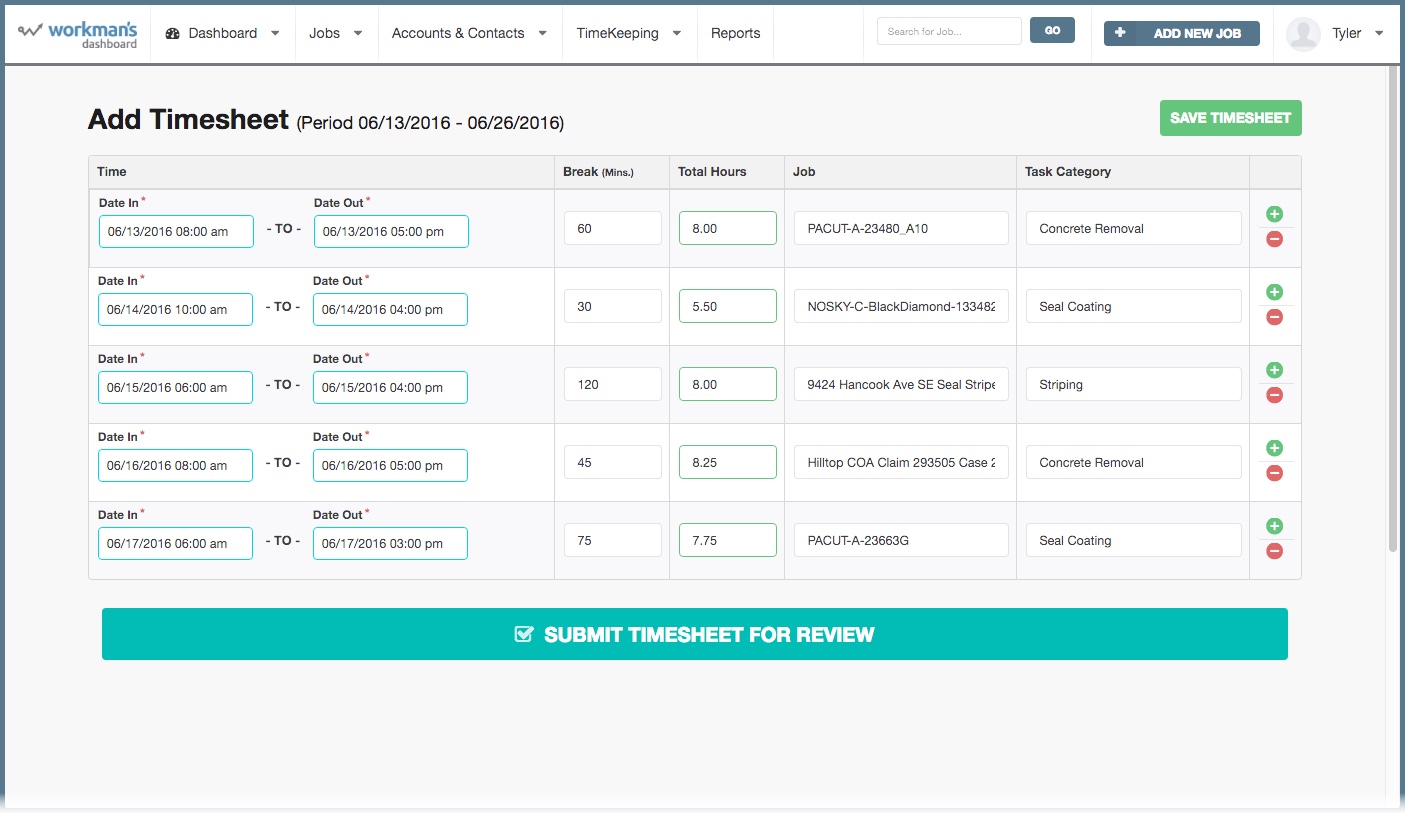
Task: Select job field NOSKY-C-BlackDiamond
Action: pyautogui.click(x=901, y=306)
